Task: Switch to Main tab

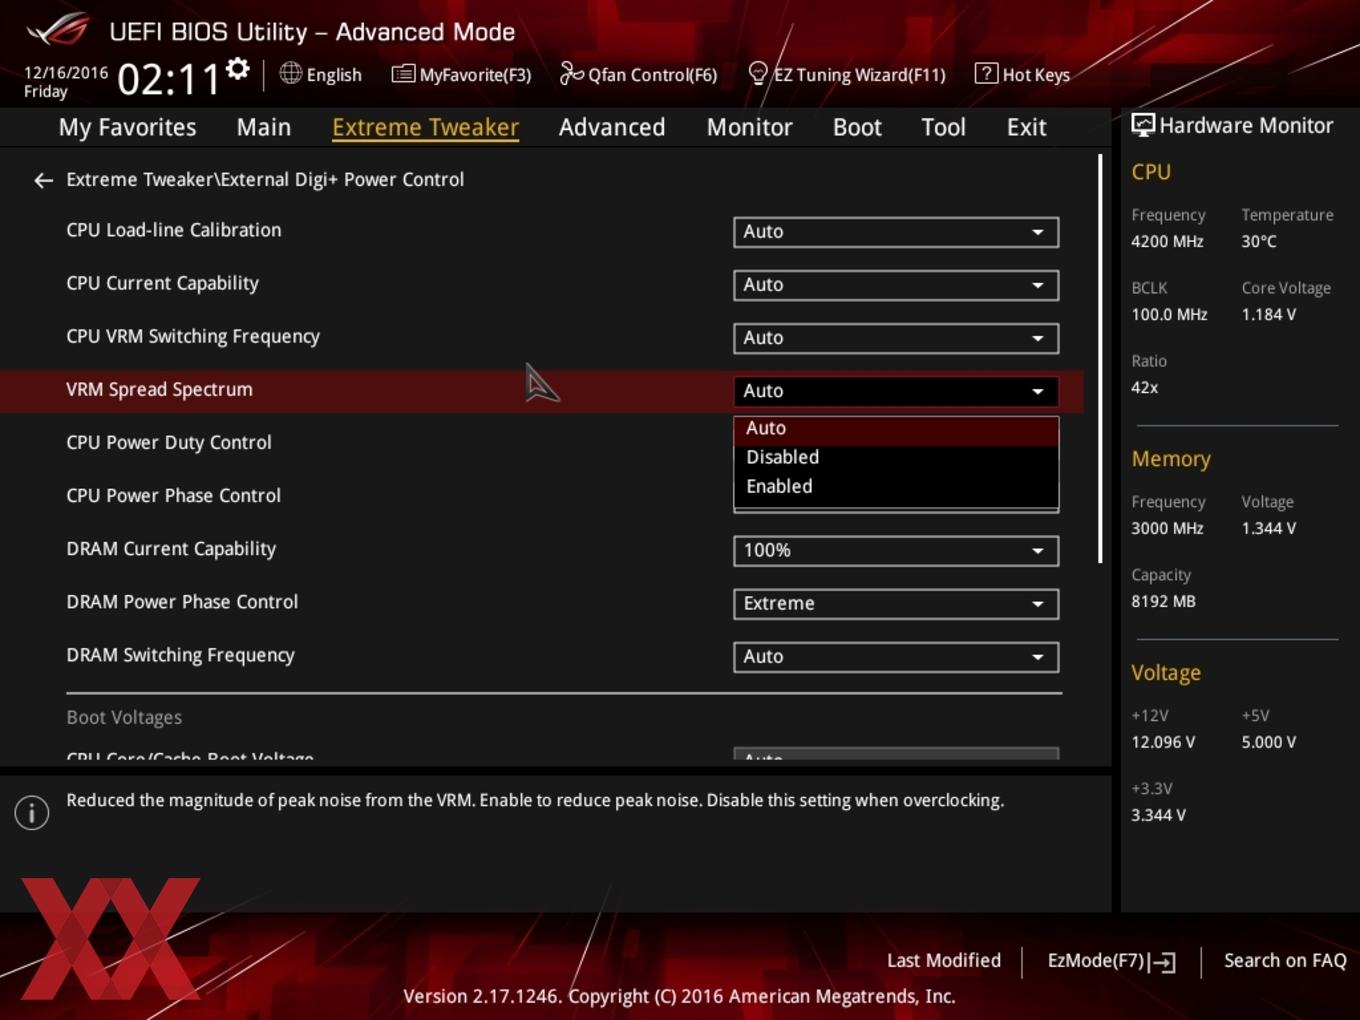Action: tap(264, 127)
